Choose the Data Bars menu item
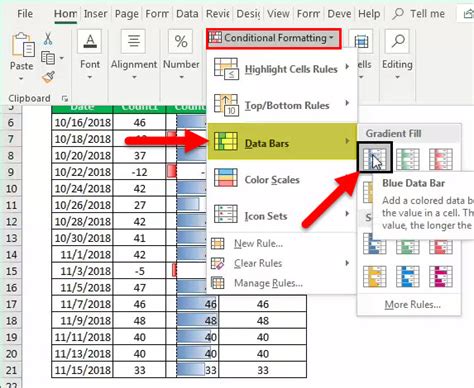This screenshot has width=474, height=388. [x=282, y=141]
